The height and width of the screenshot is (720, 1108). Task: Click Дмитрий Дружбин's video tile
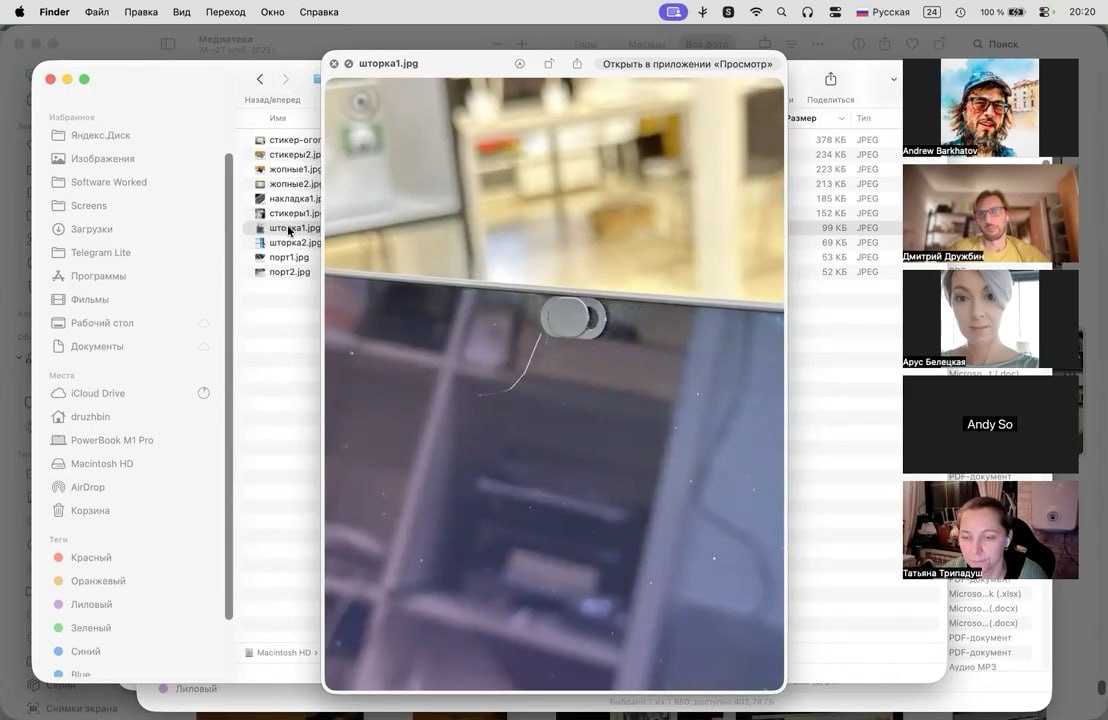(x=990, y=213)
